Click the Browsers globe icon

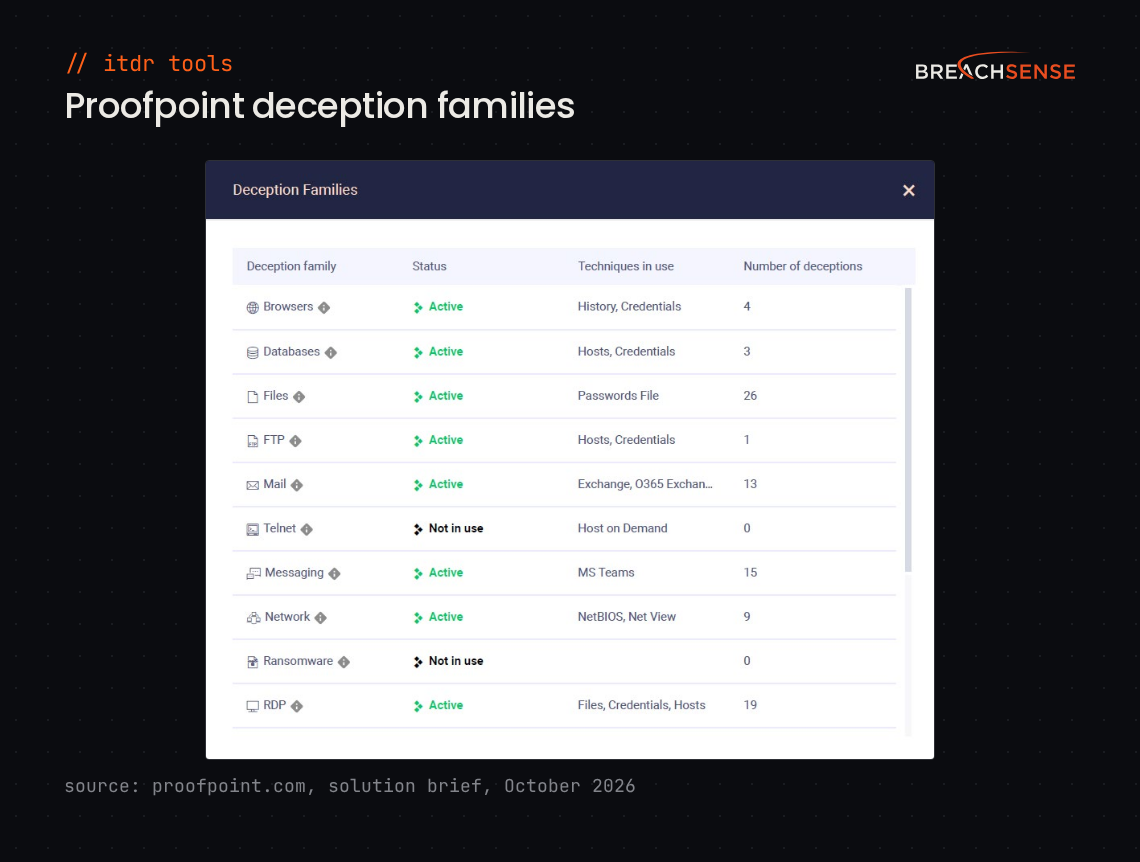coord(252,307)
